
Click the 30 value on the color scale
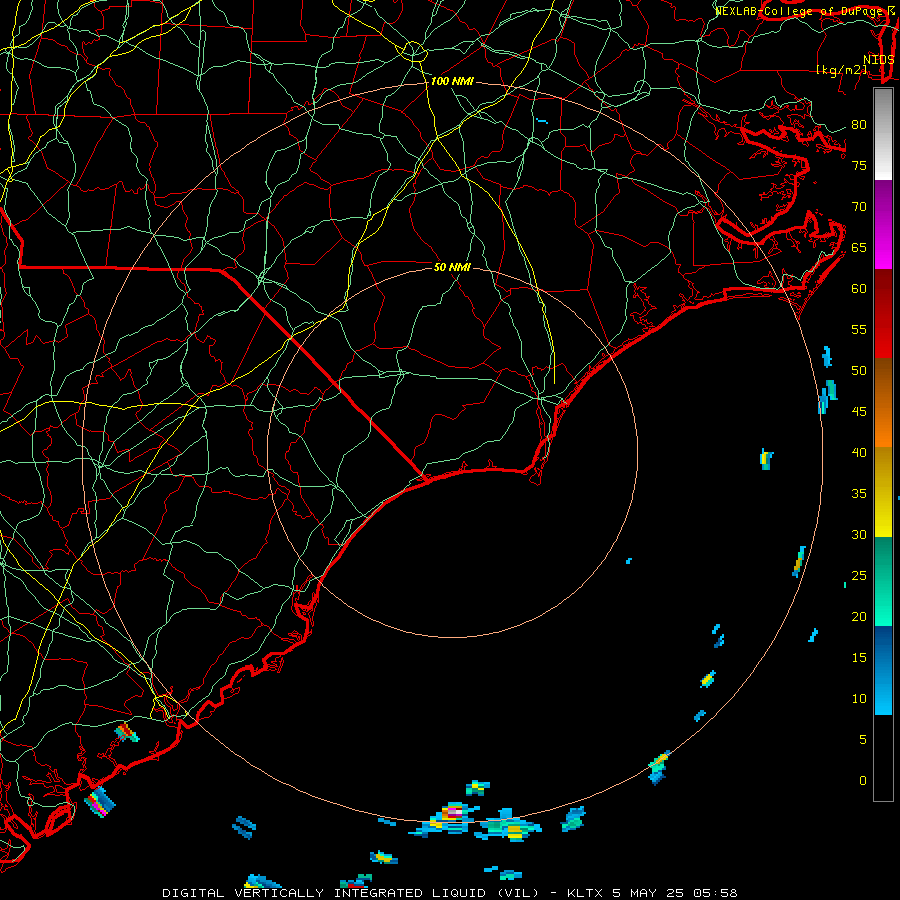(859, 535)
